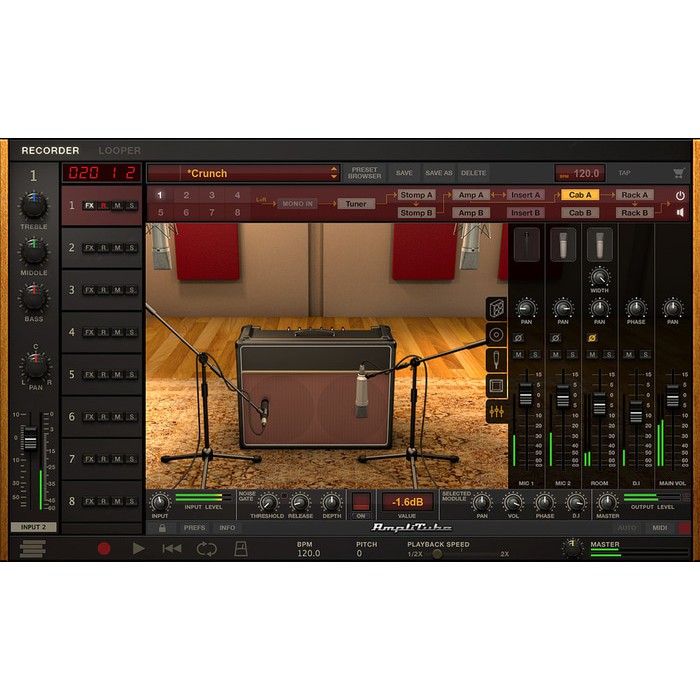Open the microphone selection icon
700x700 pixels.
(496, 360)
